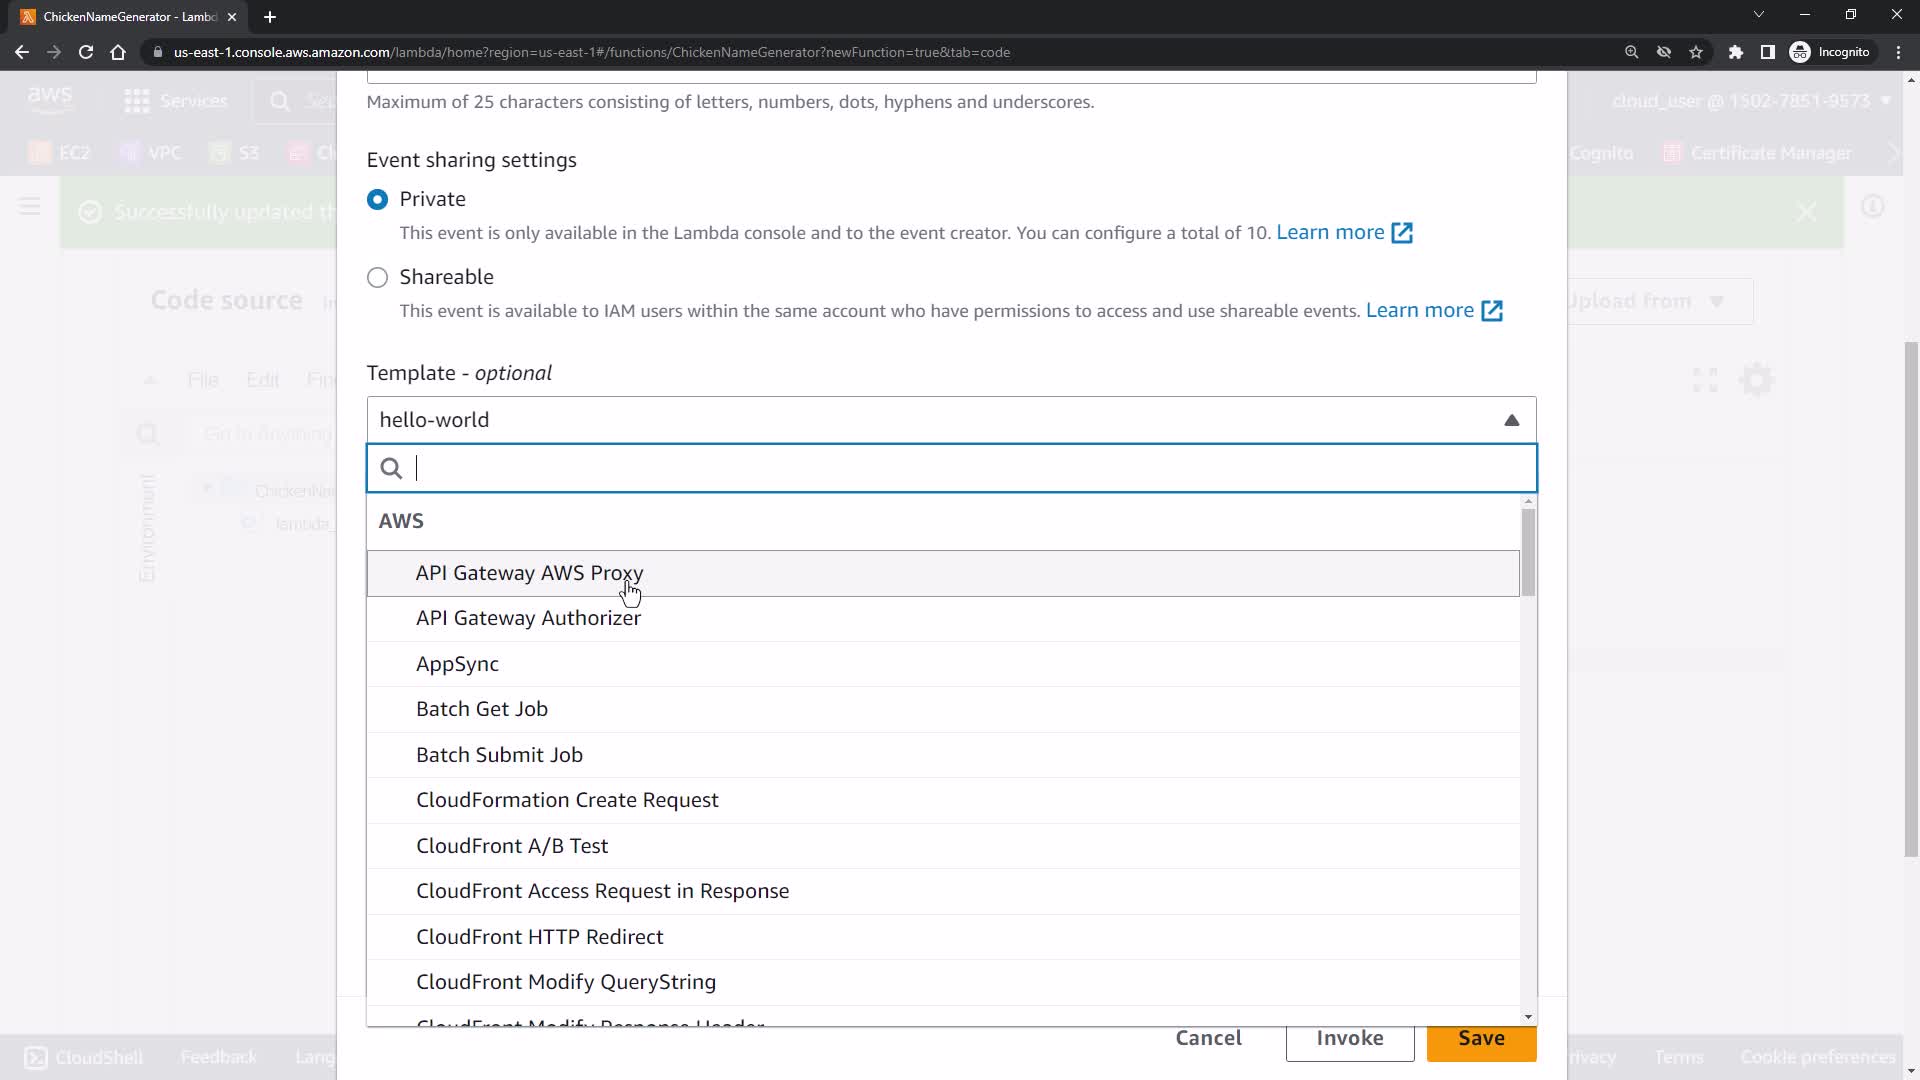Open browser extensions puzzle icon
Image resolution: width=1920 pixels, height=1080 pixels.
coord(1736,52)
